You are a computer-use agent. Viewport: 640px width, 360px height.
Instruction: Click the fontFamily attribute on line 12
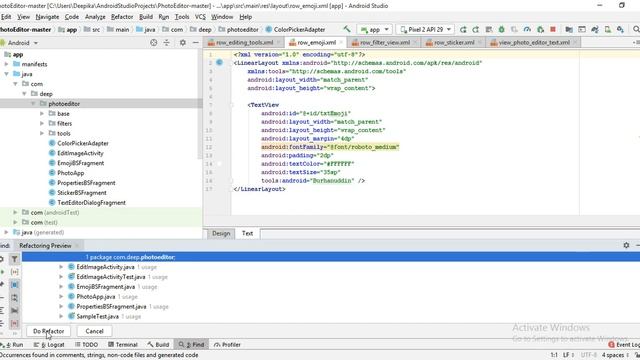[330, 147]
